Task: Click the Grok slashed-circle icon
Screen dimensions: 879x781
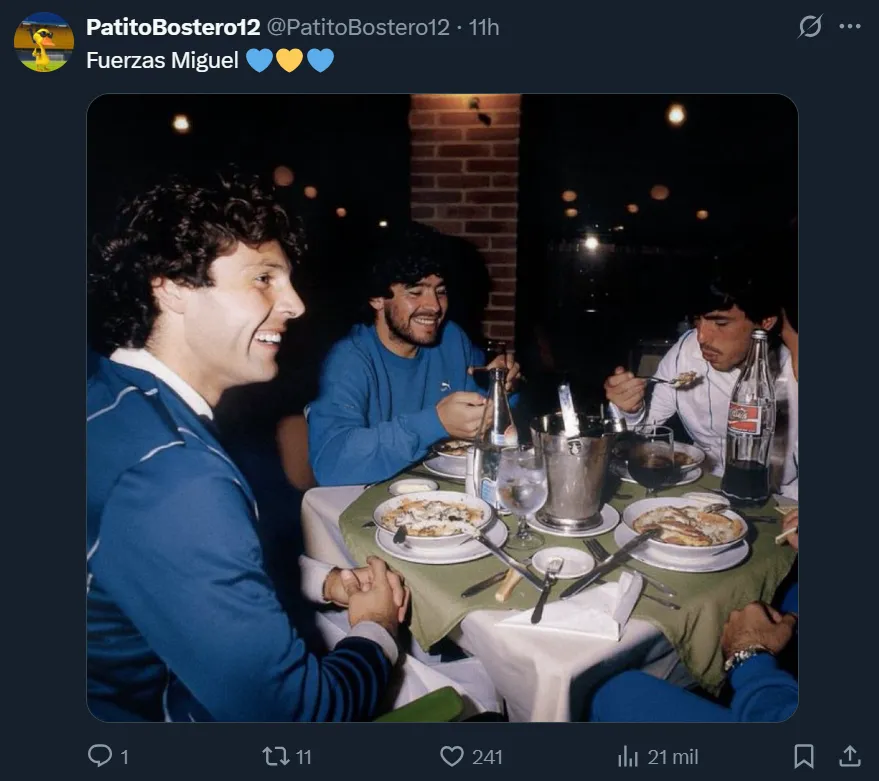Action: pyautogui.click(x=810, y=27)
